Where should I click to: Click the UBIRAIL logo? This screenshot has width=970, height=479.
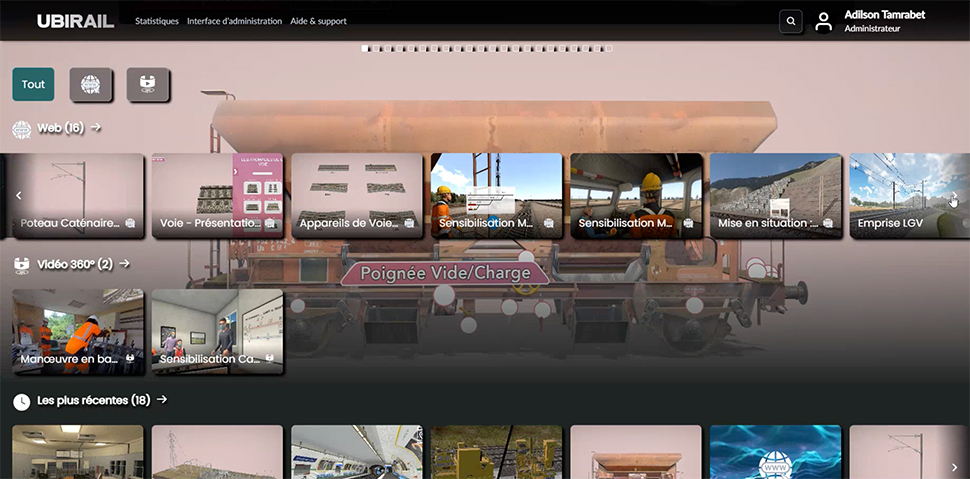(x=76, y=21)
